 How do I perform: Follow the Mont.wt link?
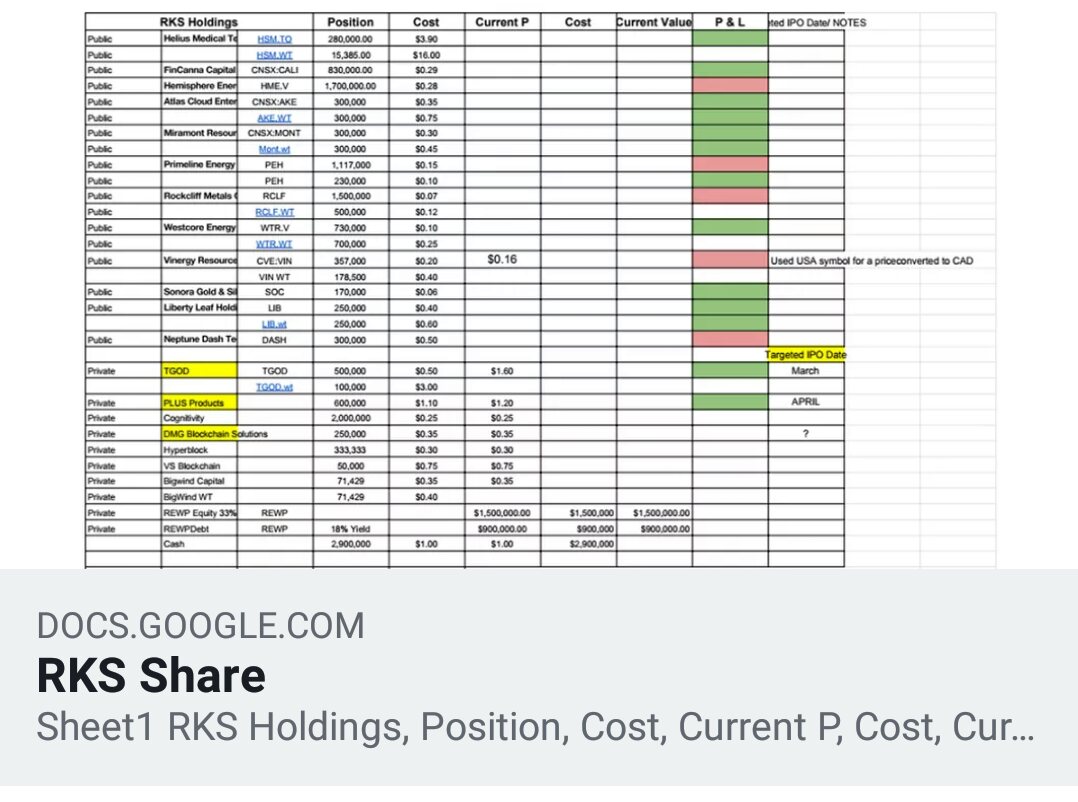point(274,149)
